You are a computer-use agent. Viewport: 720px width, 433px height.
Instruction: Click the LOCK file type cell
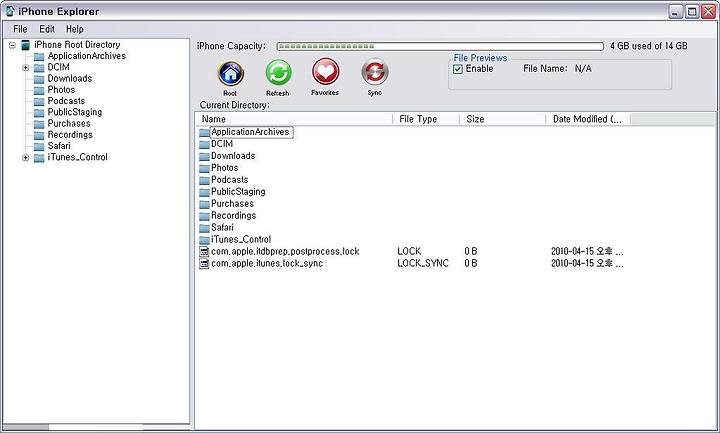tap(409, 252)
